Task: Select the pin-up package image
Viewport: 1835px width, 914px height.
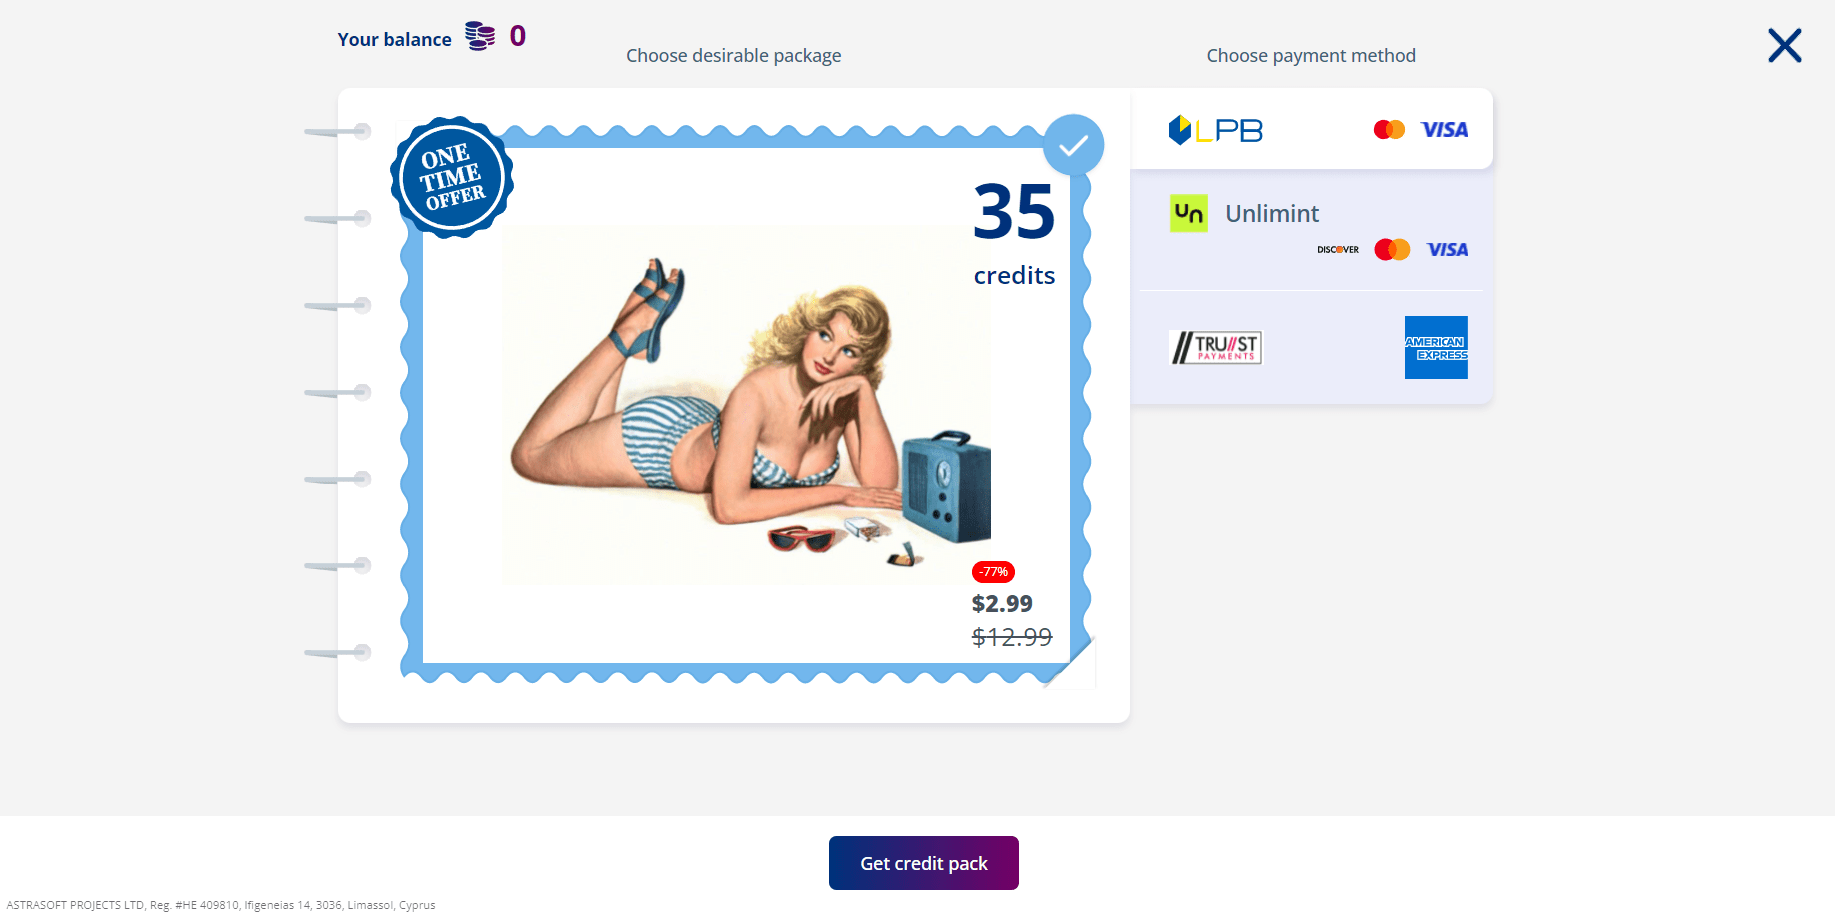Action: [x=746, y=406]
